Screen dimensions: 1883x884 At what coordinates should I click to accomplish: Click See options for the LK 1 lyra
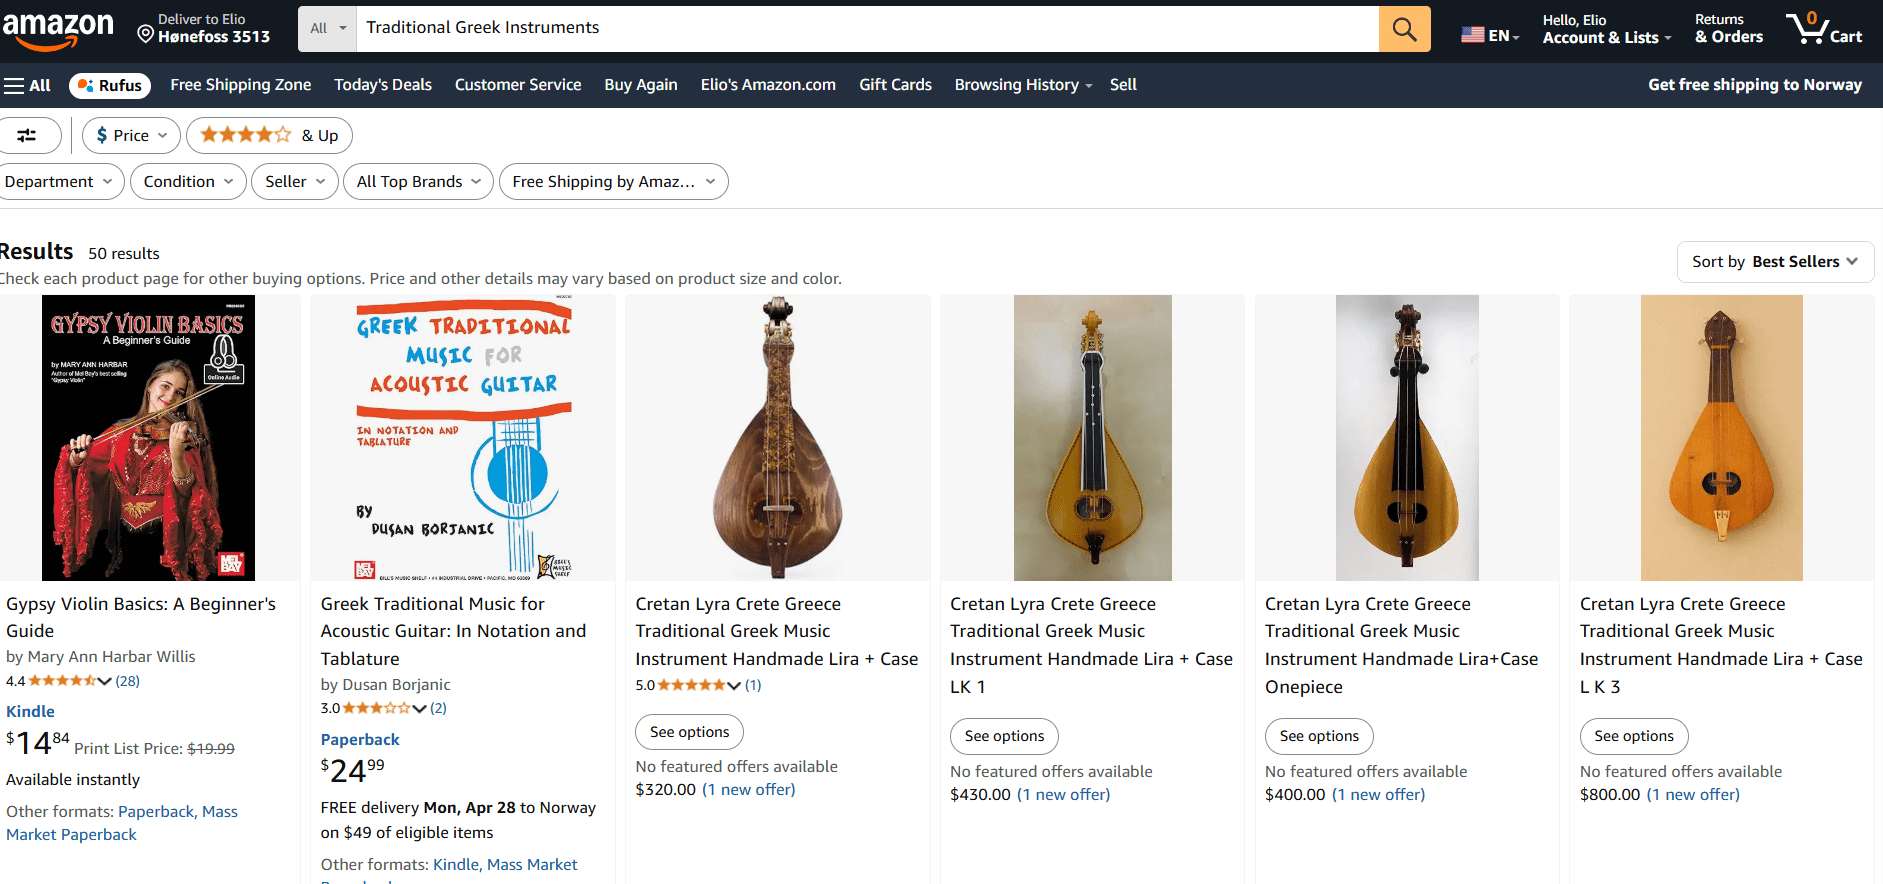pos(1003,736)
